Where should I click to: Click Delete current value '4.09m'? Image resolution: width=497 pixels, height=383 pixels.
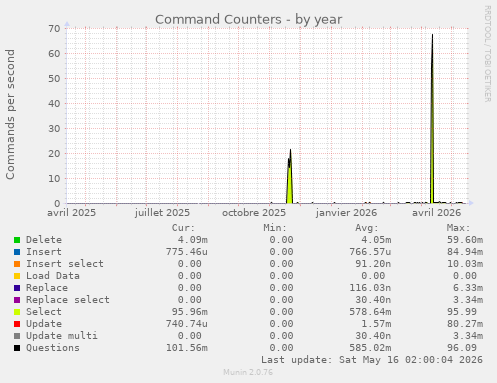tap(193, 240)
